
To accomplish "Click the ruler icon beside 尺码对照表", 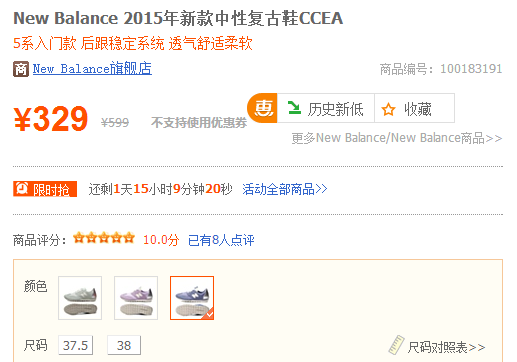I will coord(396,345).
